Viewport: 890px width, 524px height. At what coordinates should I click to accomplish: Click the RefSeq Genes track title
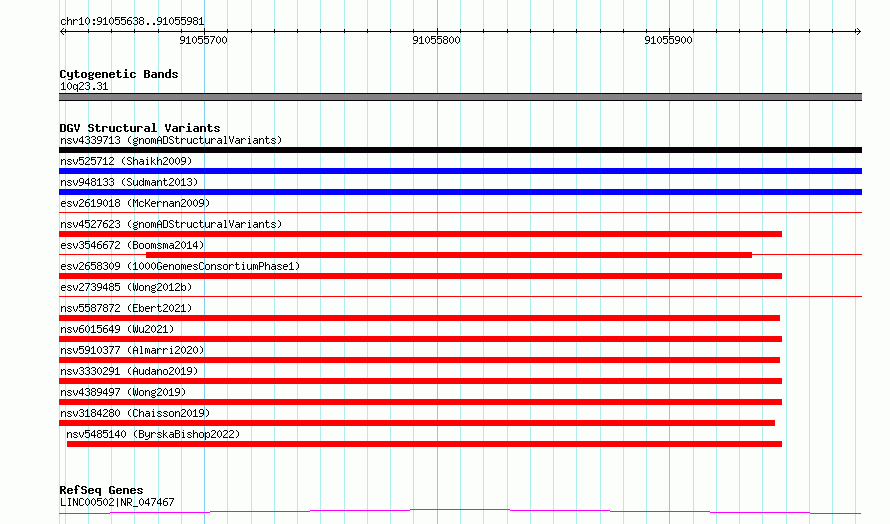tap(101, 490)
